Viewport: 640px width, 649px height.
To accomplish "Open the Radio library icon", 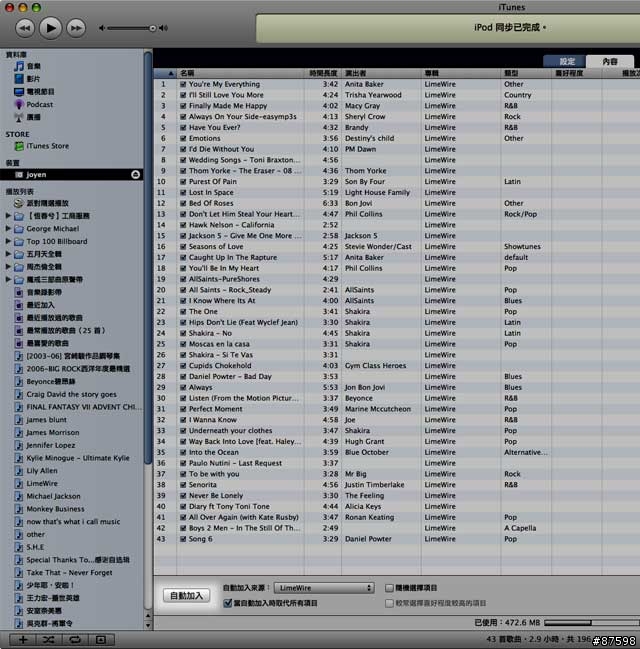I will click(x=19, y=117).
